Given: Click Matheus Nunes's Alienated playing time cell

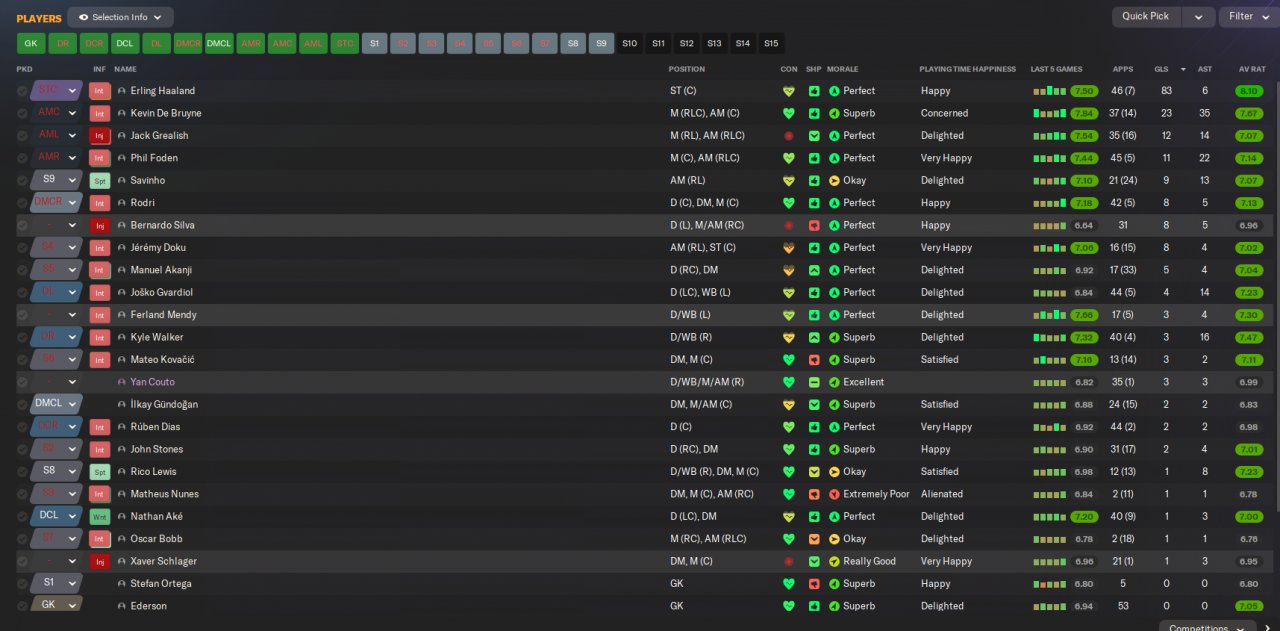Looking at the screenshot, I should click(942, 494).
